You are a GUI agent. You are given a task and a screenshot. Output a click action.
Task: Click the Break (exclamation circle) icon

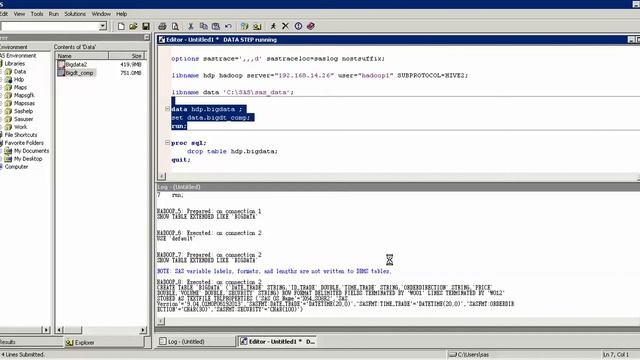[298, 26]
